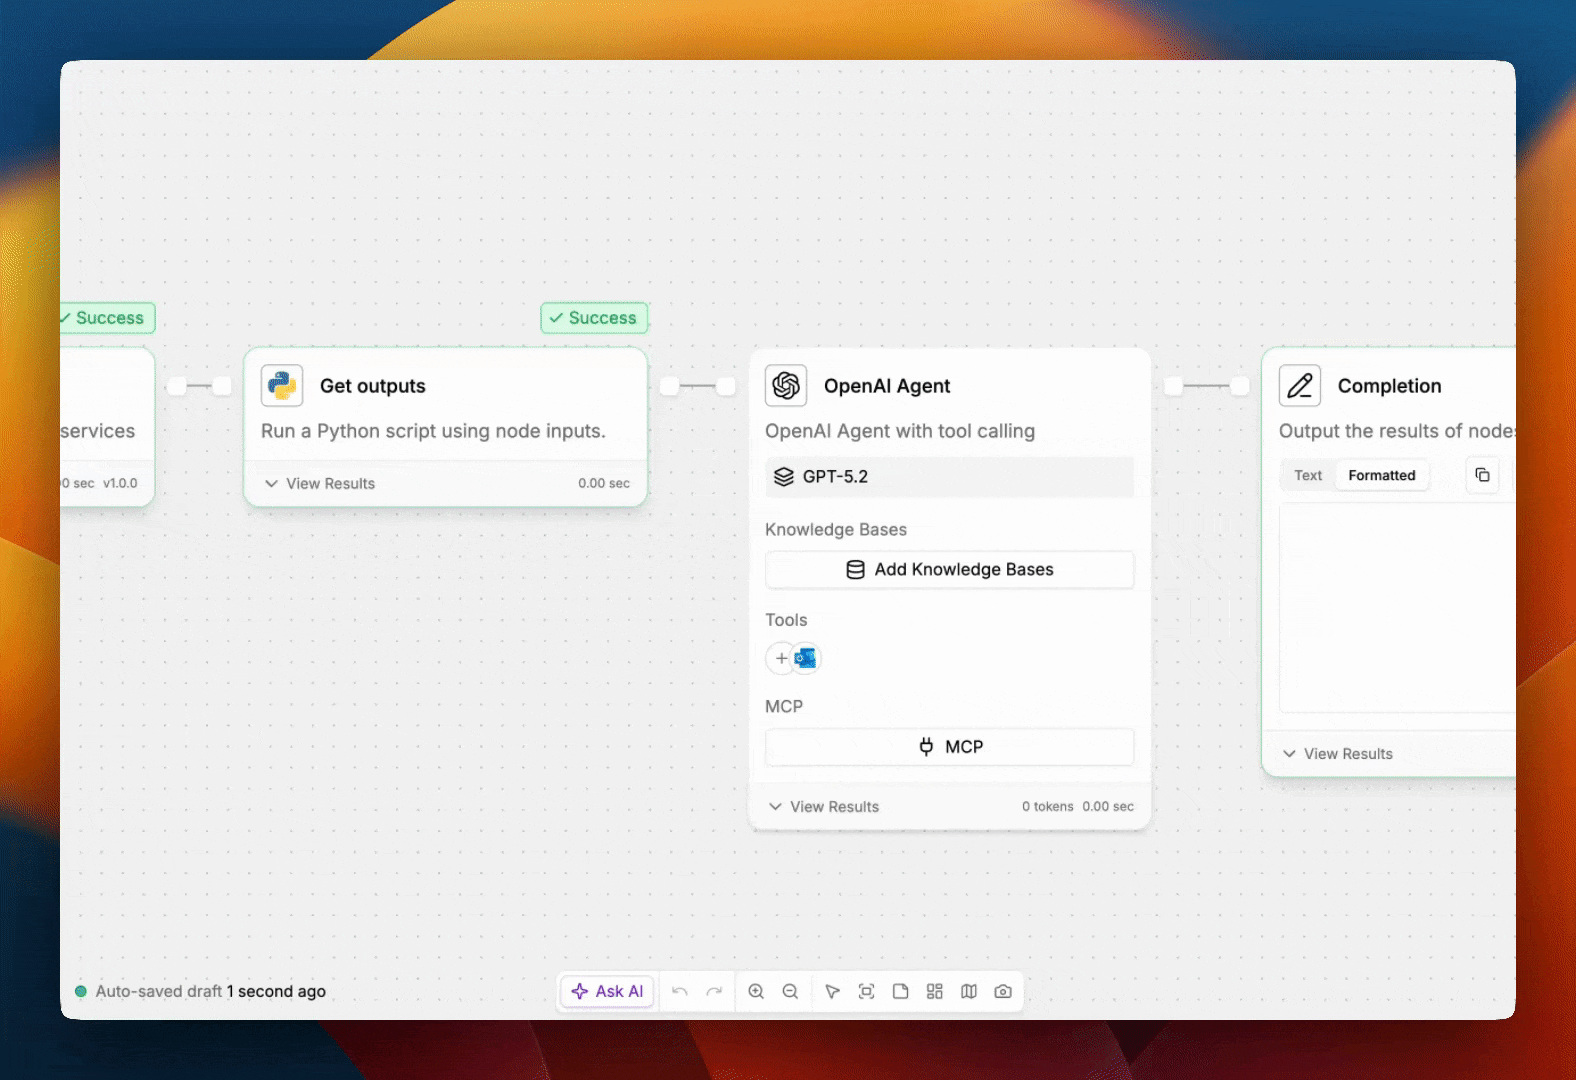Expand View Results on OpenAI Agent node
The image size is (1576, 1080).
pos(824,807)
